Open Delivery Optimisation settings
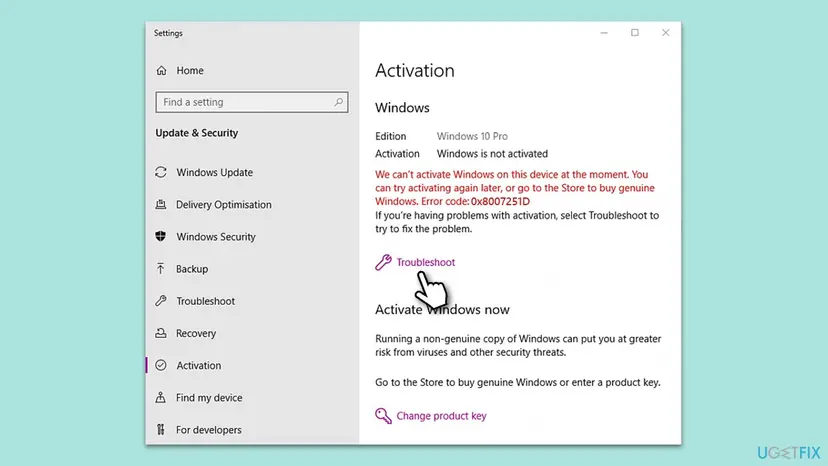 click(223, 204)
